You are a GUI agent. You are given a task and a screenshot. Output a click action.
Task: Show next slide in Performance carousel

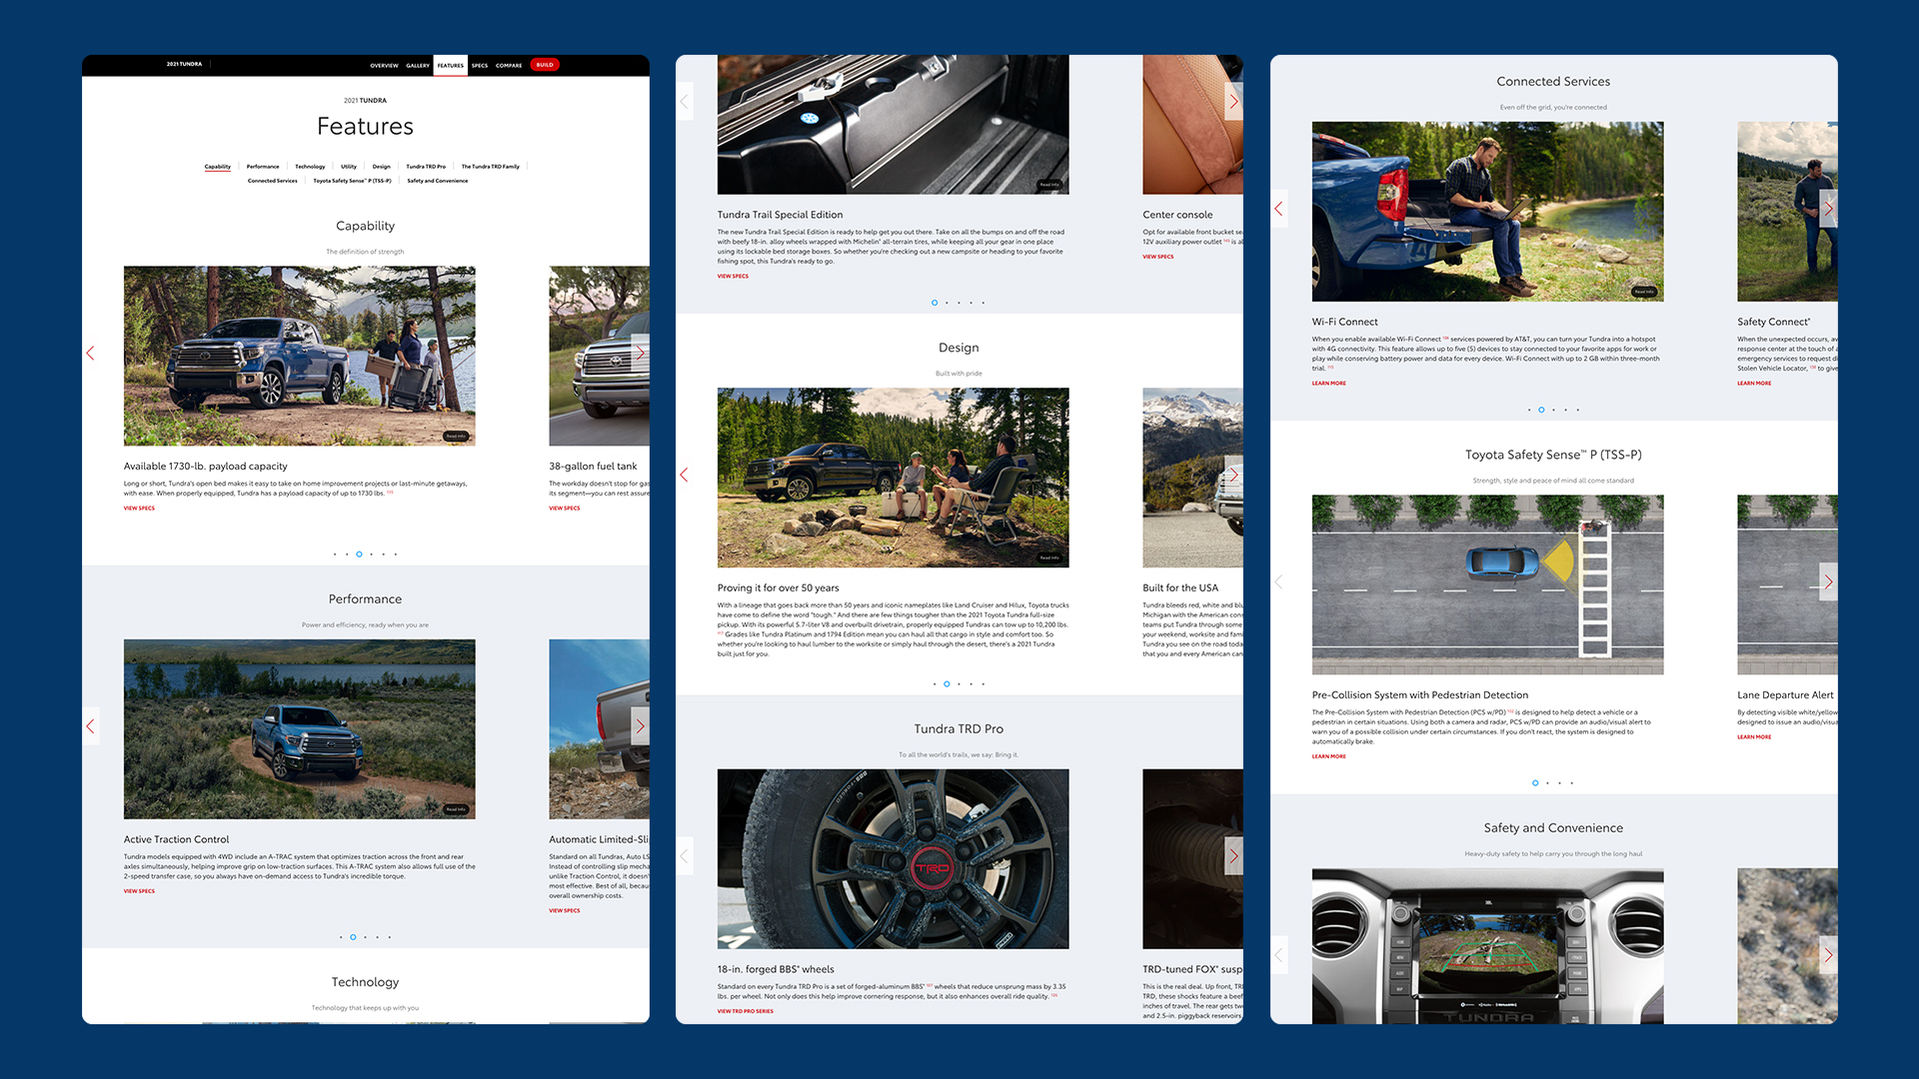pos(640,726)
